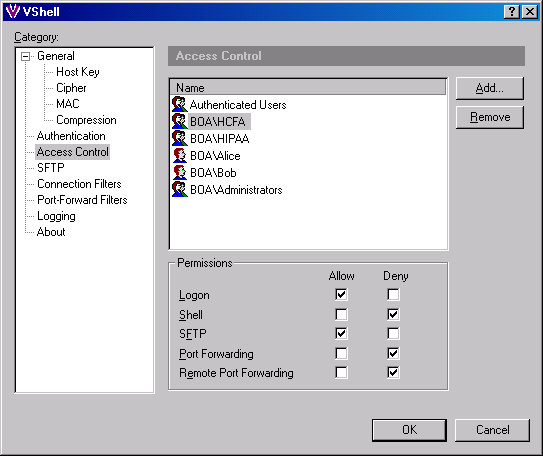This screenshot has width=543, height=456.
Task: Open the Connection Filters category
Action: pos(79,184)
